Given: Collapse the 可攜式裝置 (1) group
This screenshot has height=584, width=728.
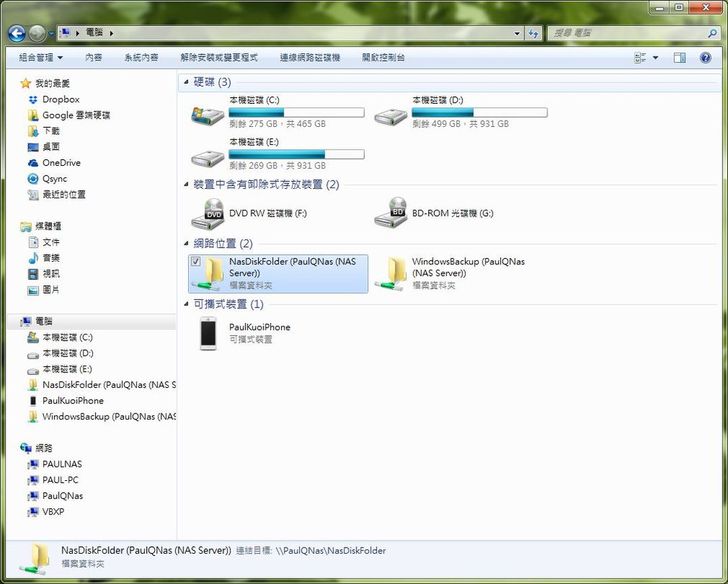Looking at the screenshot, I should tap(186, 304).
